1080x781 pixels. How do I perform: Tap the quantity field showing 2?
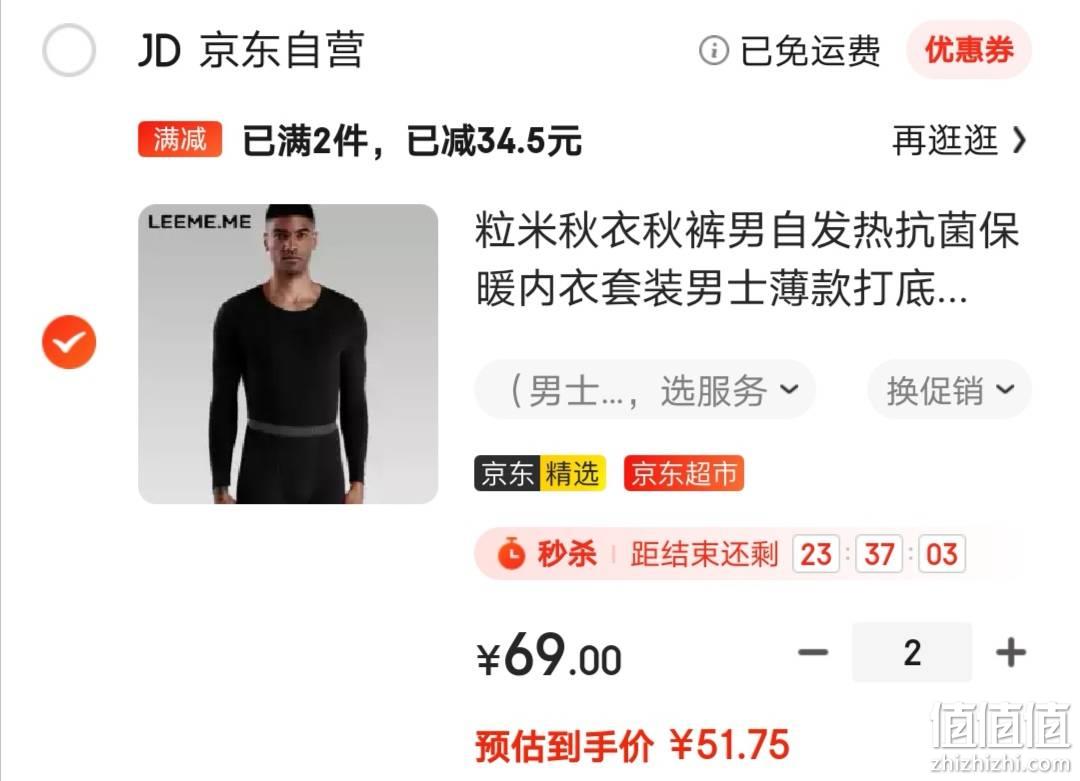tap(912, 652)
